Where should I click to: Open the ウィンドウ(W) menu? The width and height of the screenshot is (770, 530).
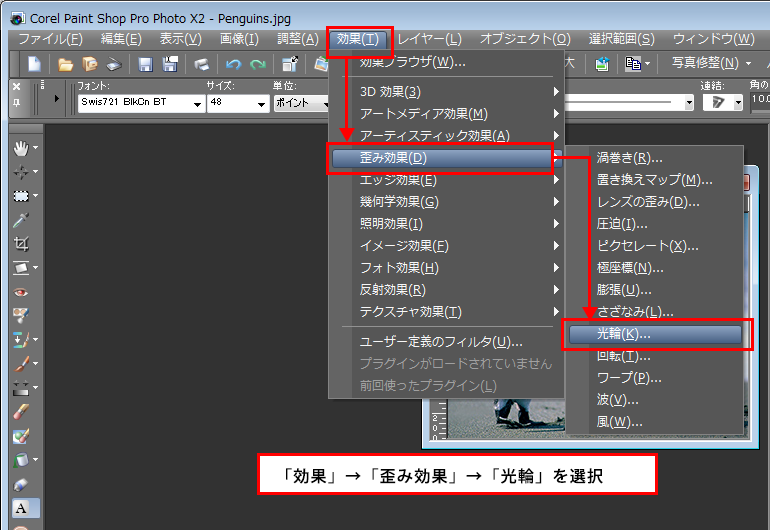(x=714, y=39)
